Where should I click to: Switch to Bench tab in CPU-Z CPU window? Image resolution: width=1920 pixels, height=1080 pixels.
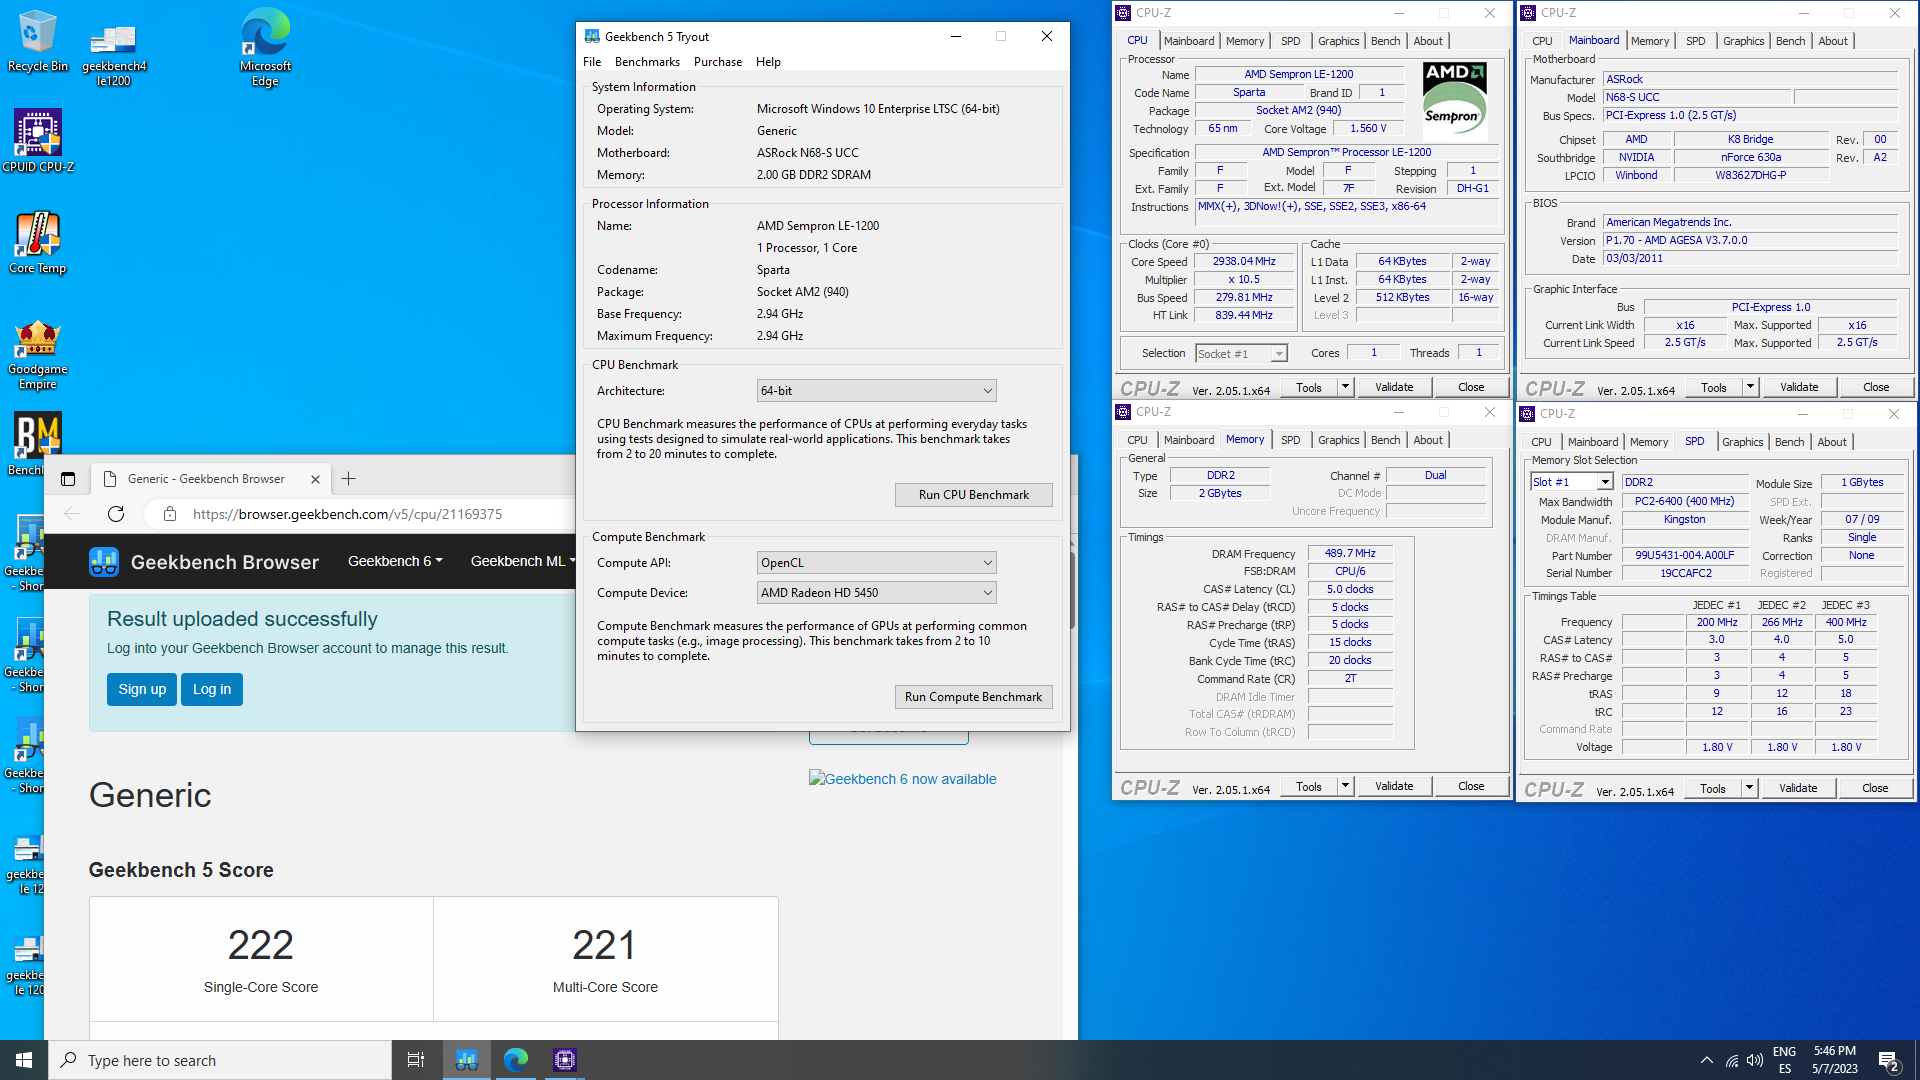pos(1385,41)
